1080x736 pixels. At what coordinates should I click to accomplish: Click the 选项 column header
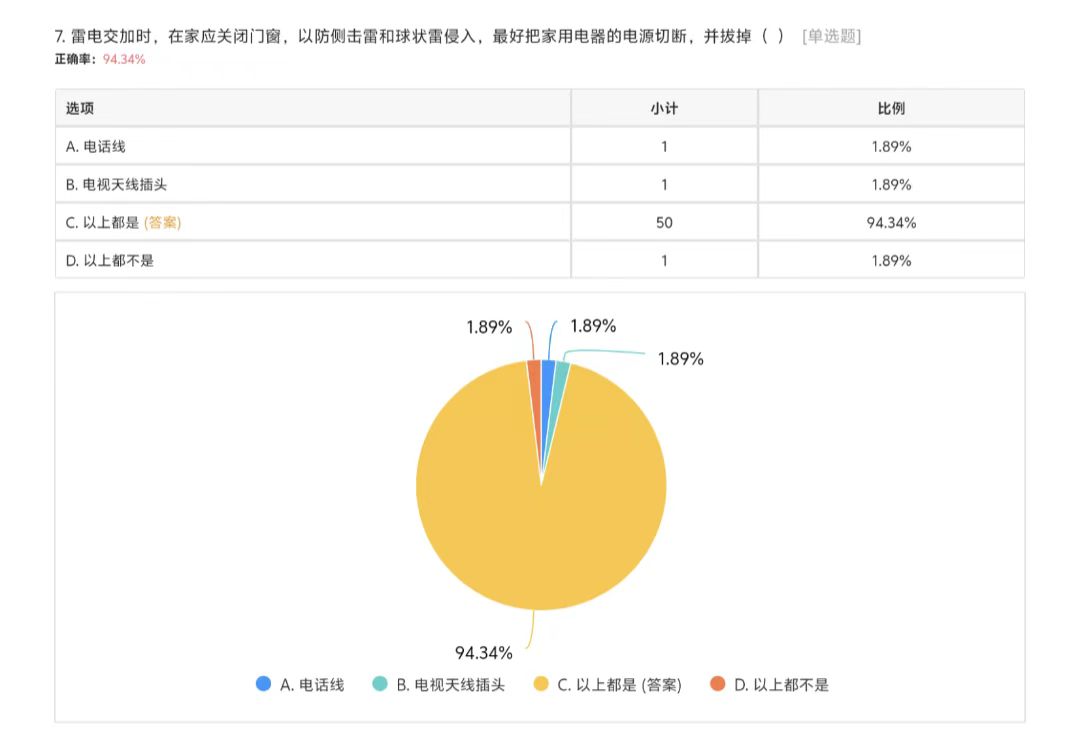[x=80, y=108]
